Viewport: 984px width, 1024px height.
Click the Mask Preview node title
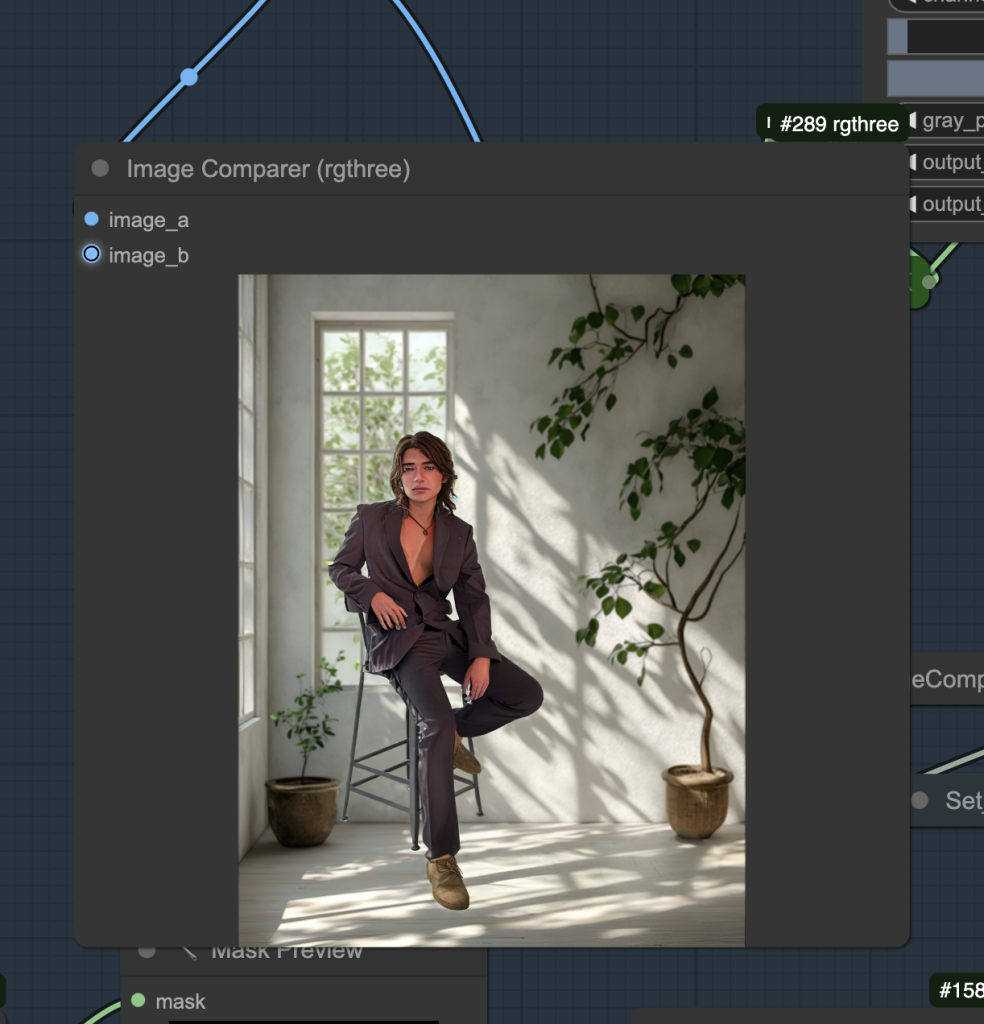click(x=286, y=952)
